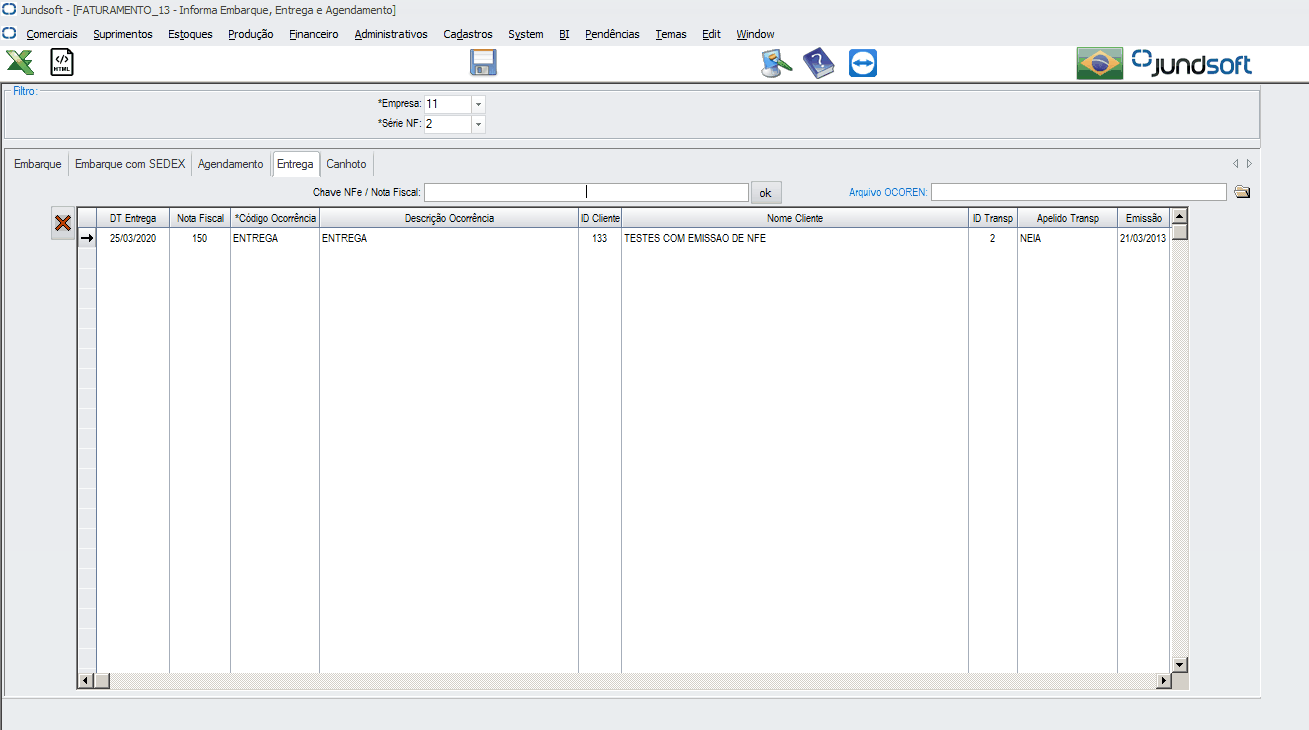This screenshot has width=1309, height=730.
Task: Open the Administrativos menu
Action: 391,34
